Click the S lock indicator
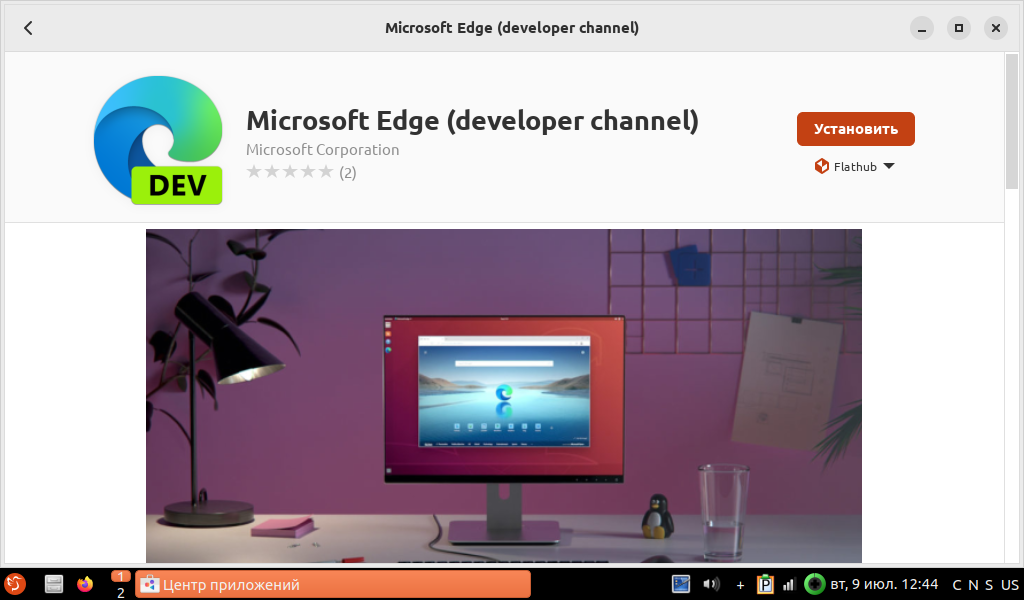 pos(989,585)
